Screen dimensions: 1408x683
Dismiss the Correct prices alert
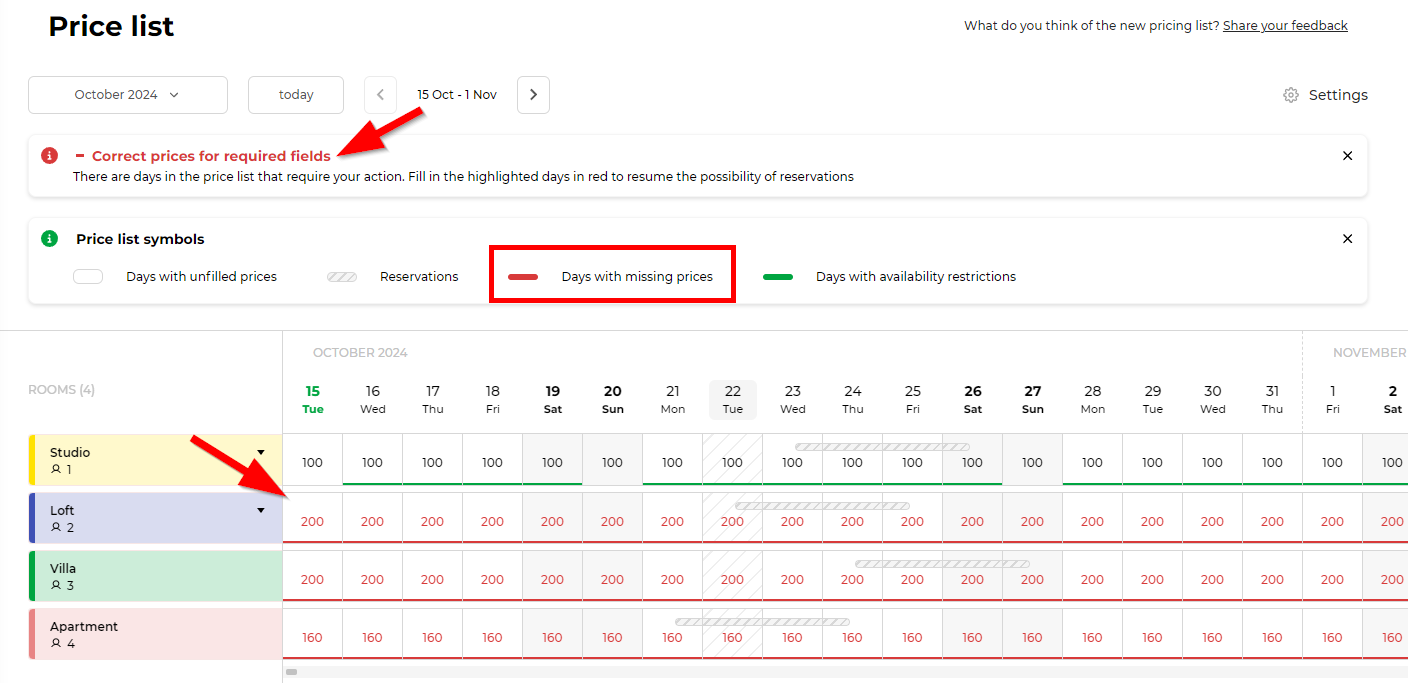click(1347, 156)
